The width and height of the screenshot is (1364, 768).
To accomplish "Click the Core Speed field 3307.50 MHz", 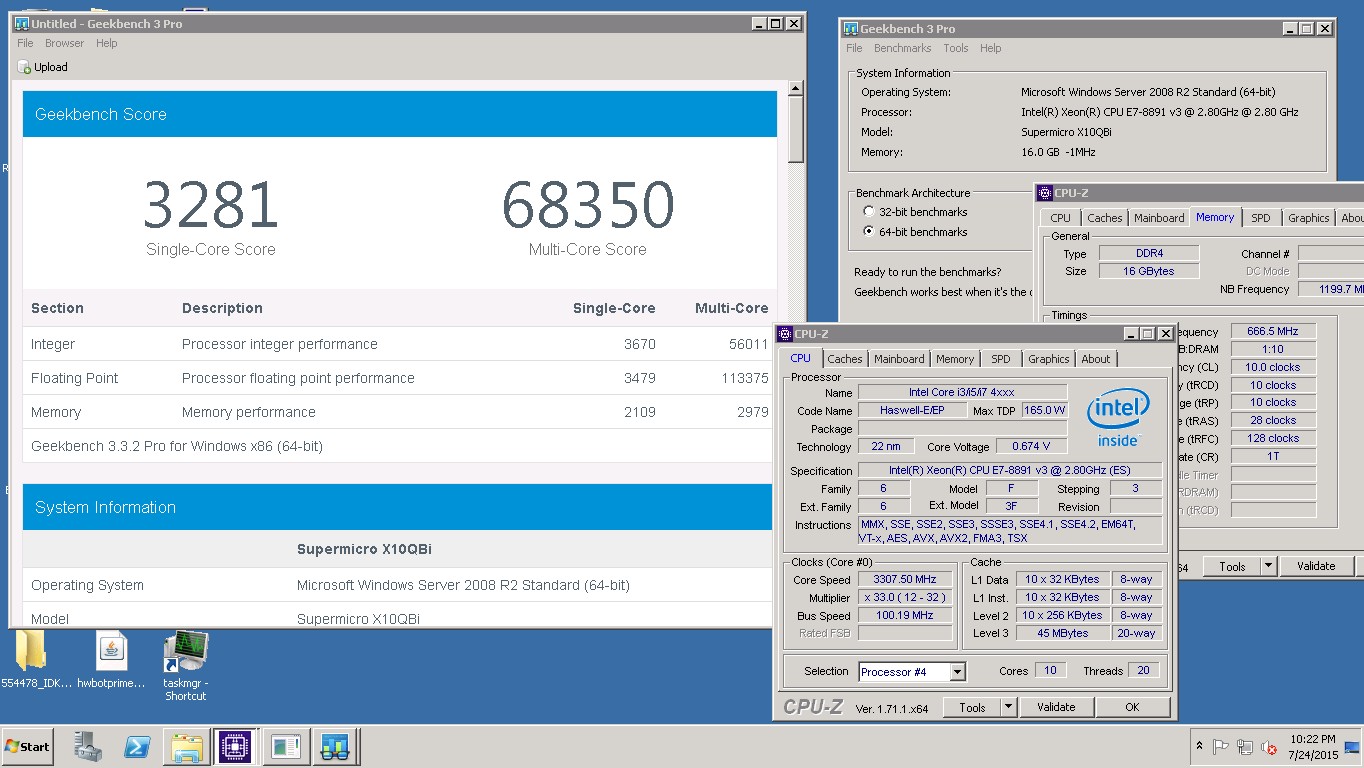I will (906, 580).
